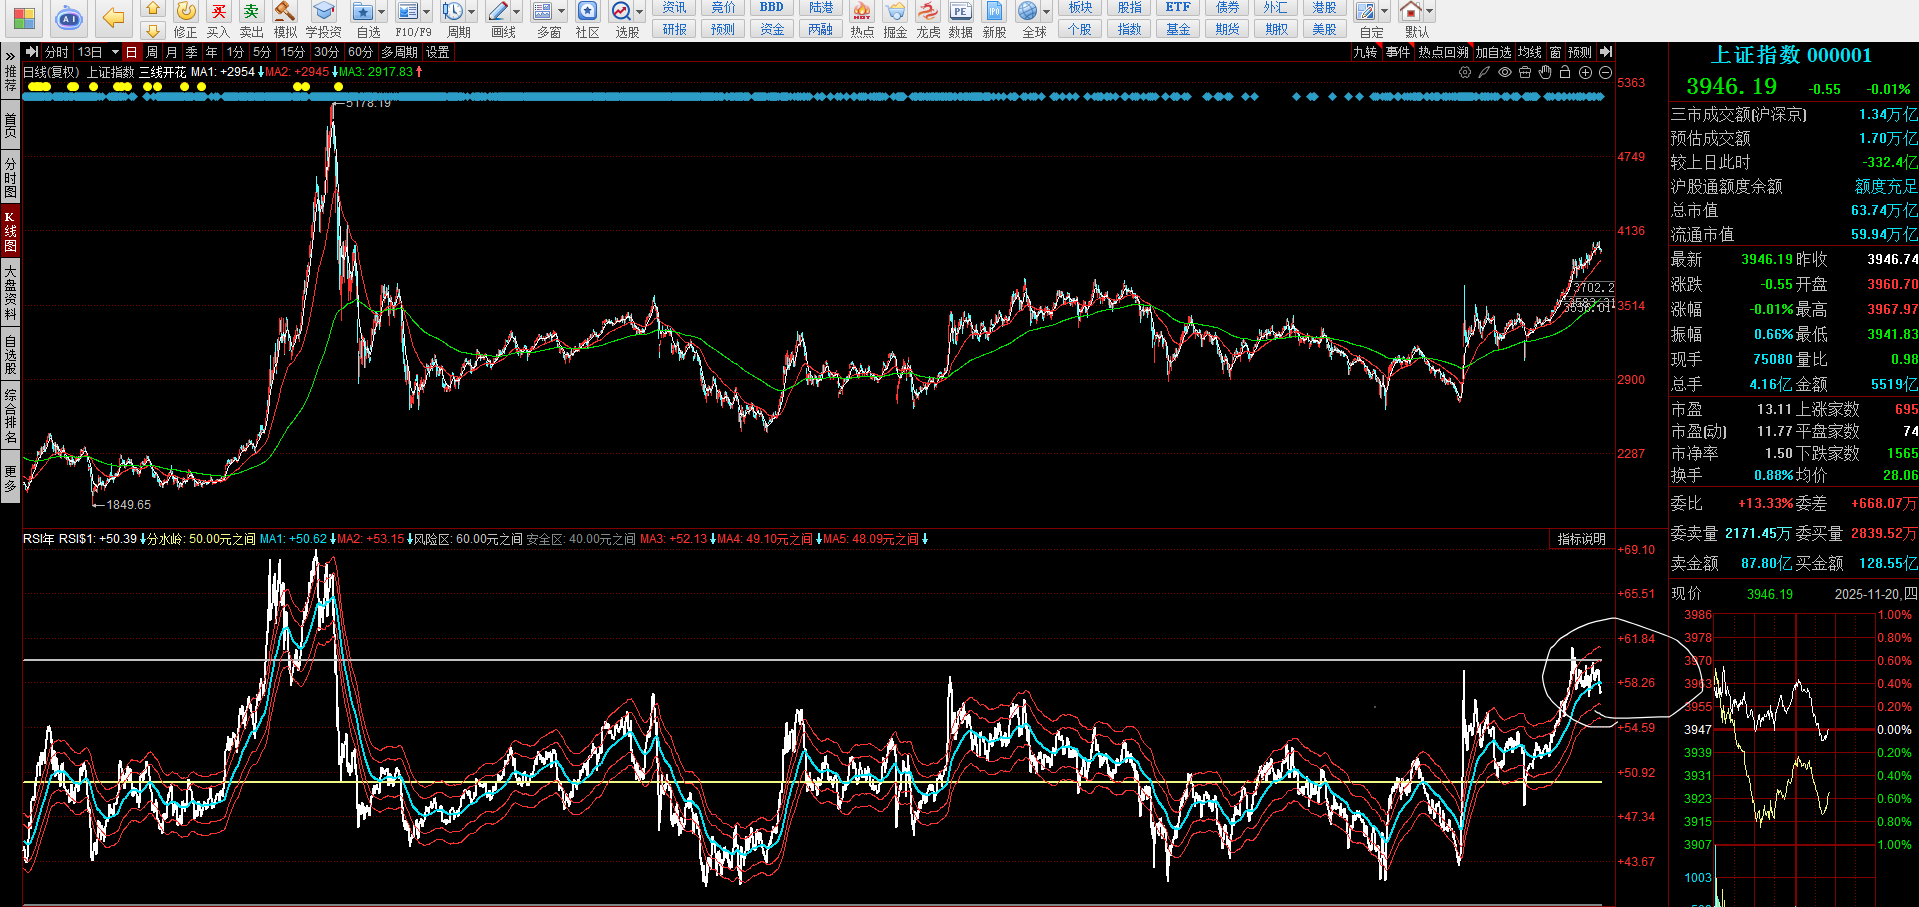
Task: Click the zoom-in plus circle icon
Action: click(x=1585, y=72)
